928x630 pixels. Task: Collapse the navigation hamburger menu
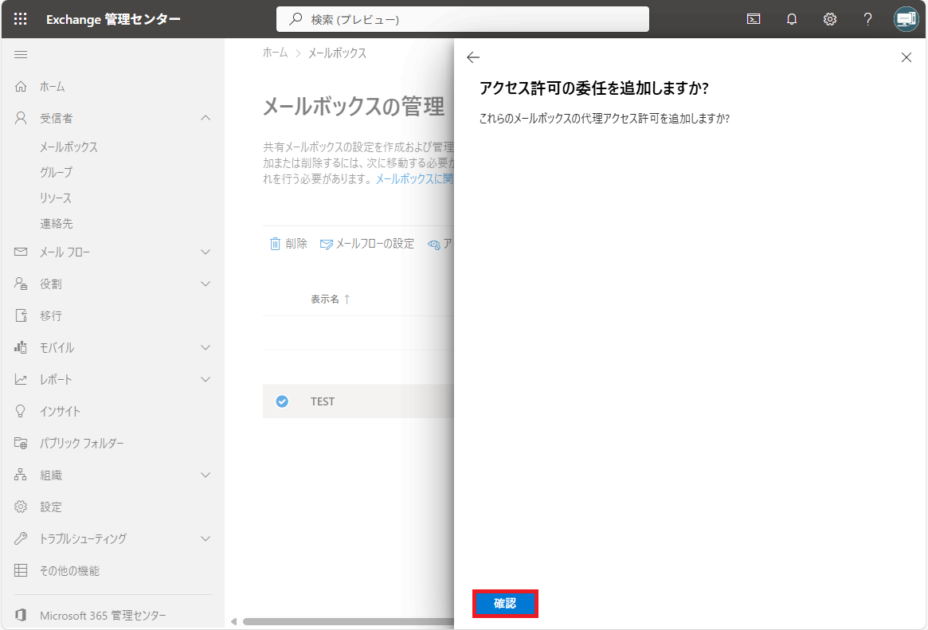21,54
